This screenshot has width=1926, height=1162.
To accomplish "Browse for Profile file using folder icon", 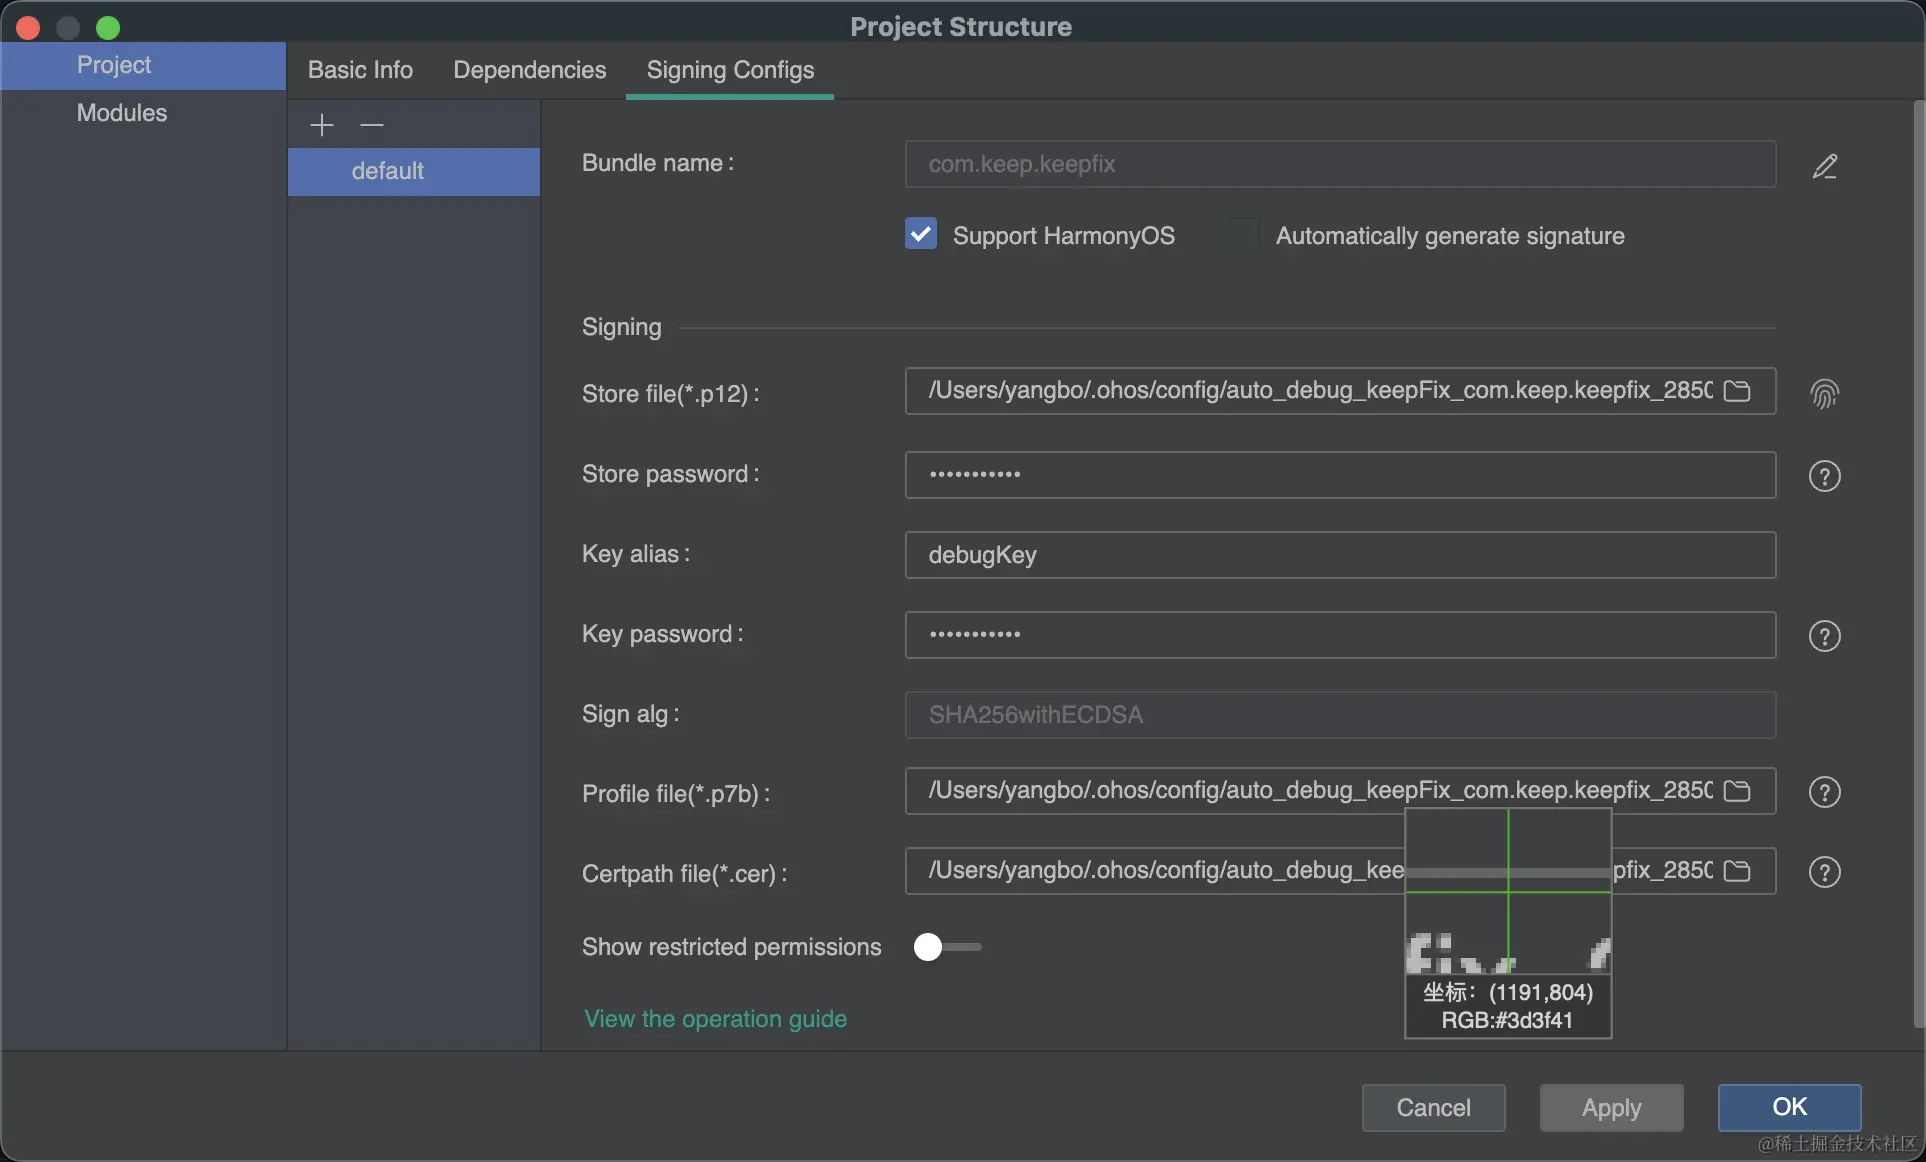I will pos(1738,791).
